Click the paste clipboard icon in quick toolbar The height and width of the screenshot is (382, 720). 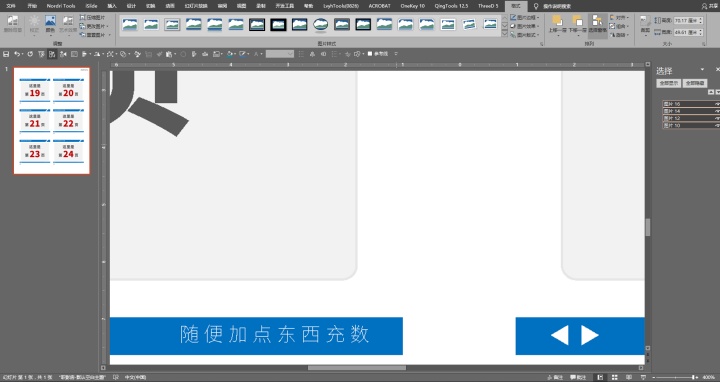(x=169, y=54)
